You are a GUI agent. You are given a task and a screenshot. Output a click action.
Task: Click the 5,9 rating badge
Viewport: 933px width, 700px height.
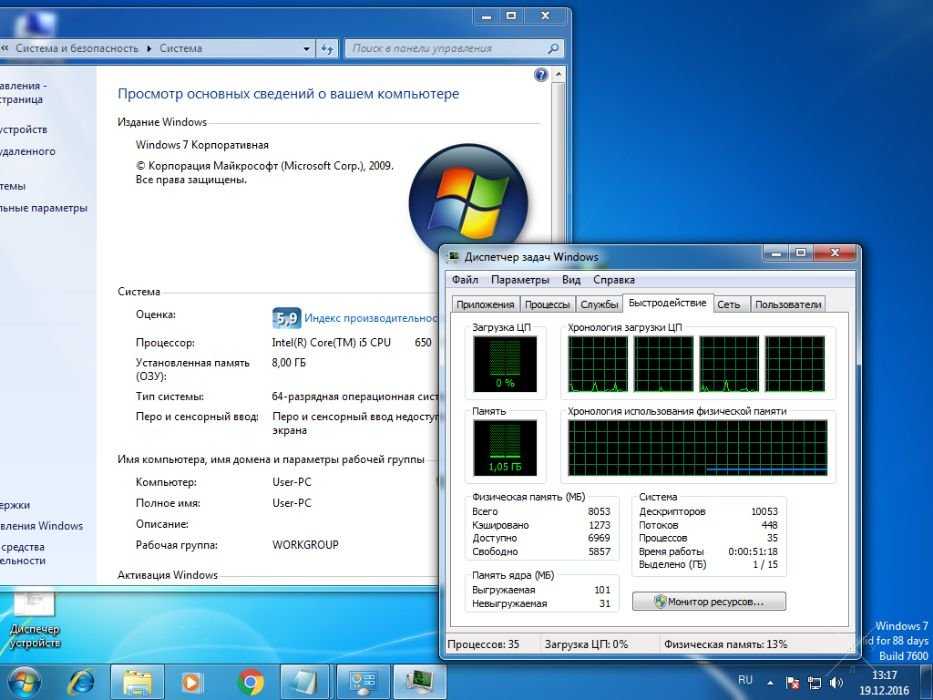pyautogui.click(x=287, y=318)
